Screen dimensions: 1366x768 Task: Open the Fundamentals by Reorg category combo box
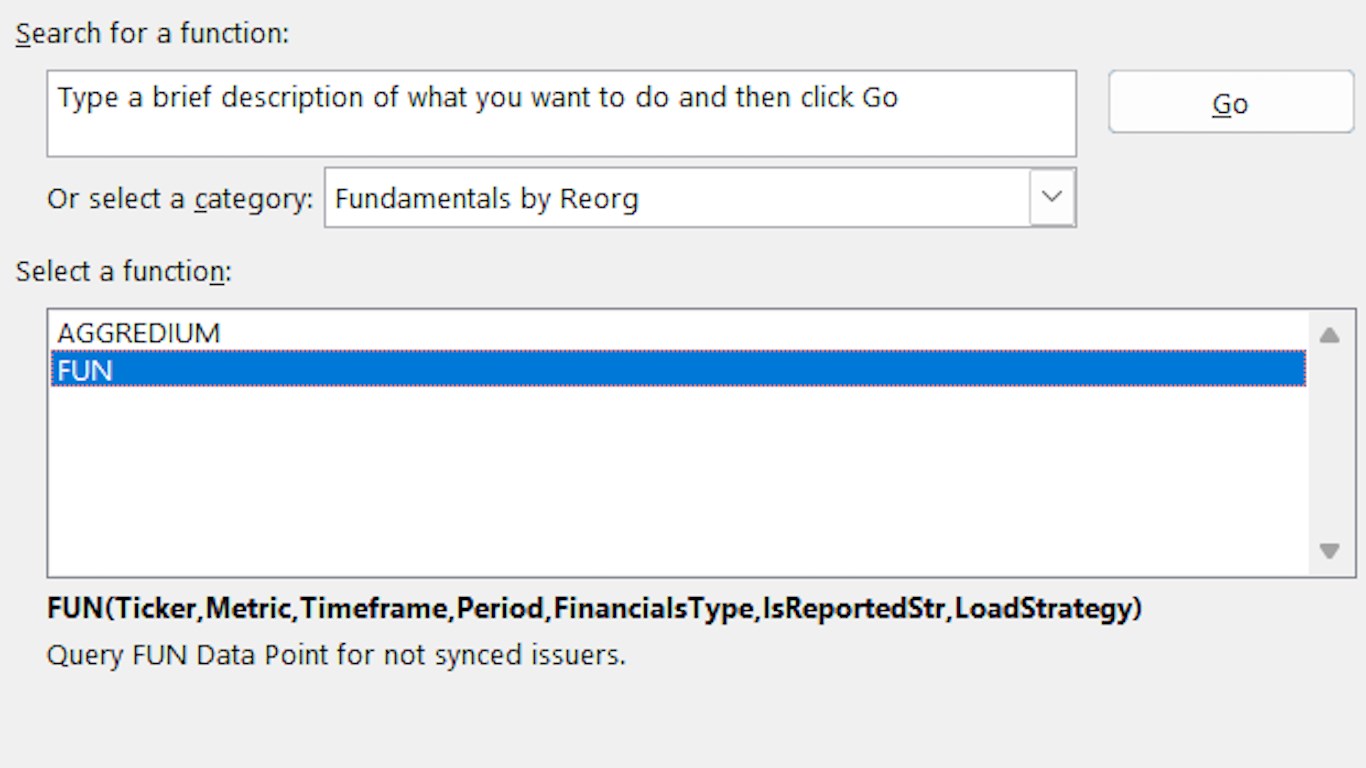click(x=680, y=198)
